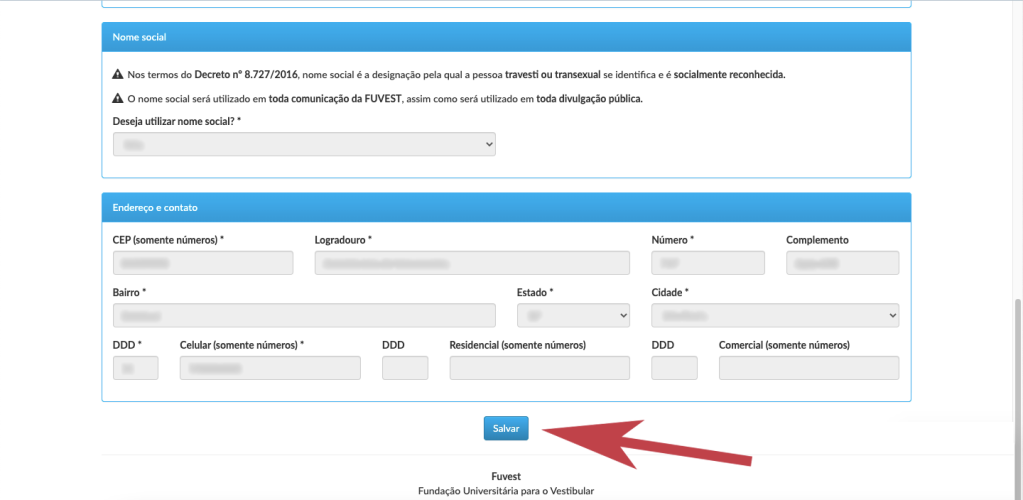Click the DDD field for Celular

pyautogui.click(x=136, y=368)
